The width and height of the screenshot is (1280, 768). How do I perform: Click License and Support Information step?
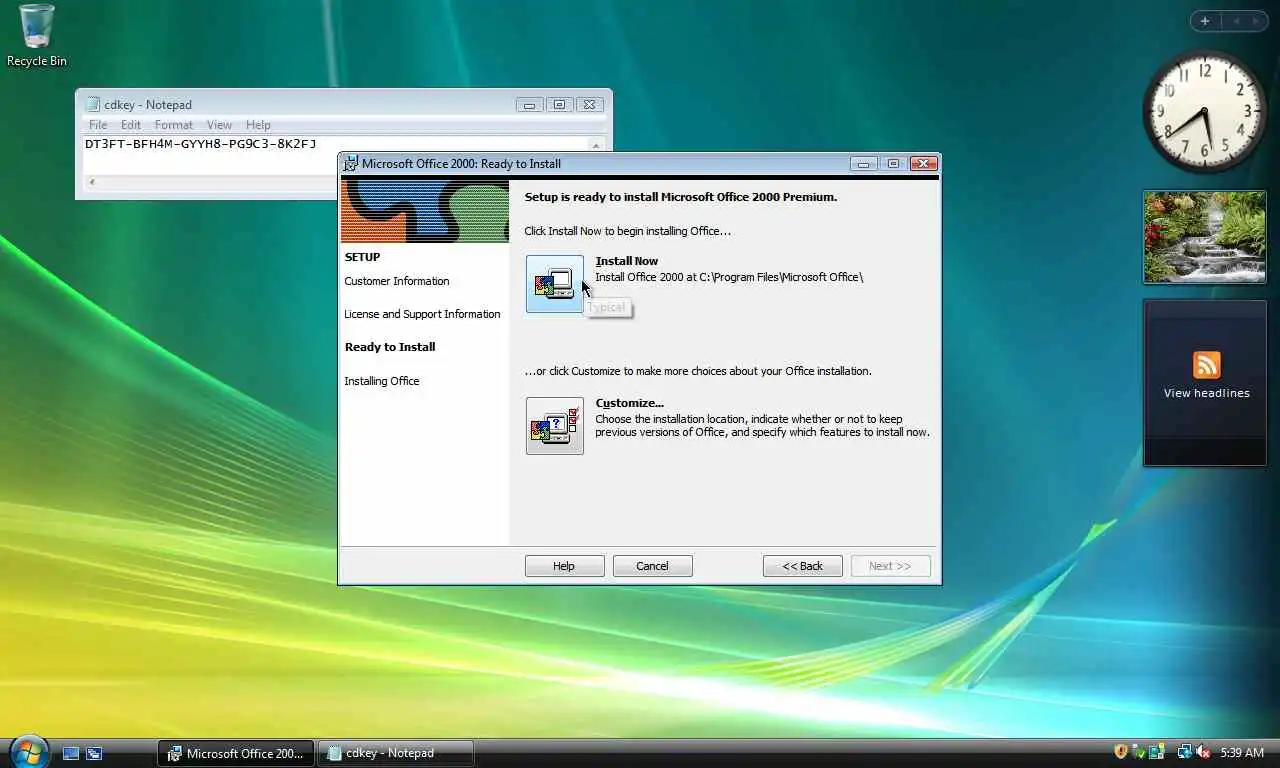click(422, 314)
